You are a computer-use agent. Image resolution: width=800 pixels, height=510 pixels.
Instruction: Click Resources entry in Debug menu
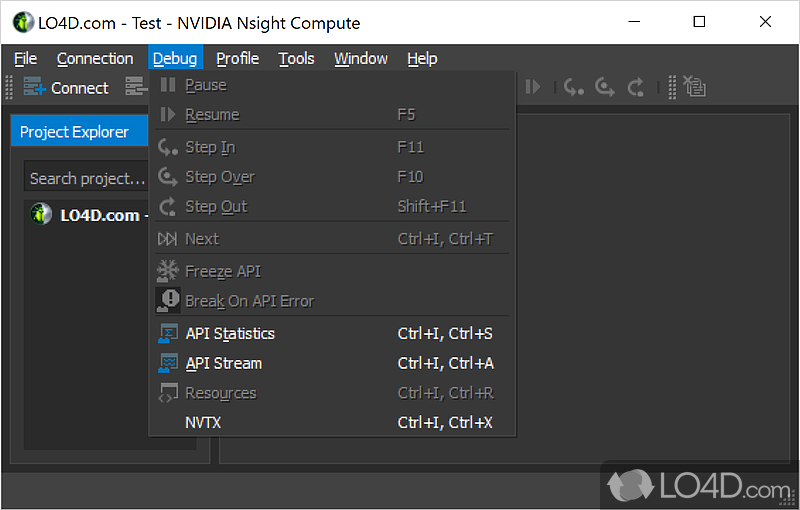[x=221, y=394]
